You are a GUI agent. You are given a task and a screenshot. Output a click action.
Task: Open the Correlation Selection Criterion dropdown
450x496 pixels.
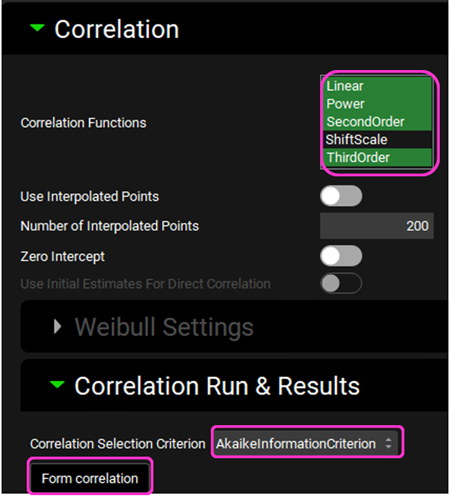pos(306,443)
